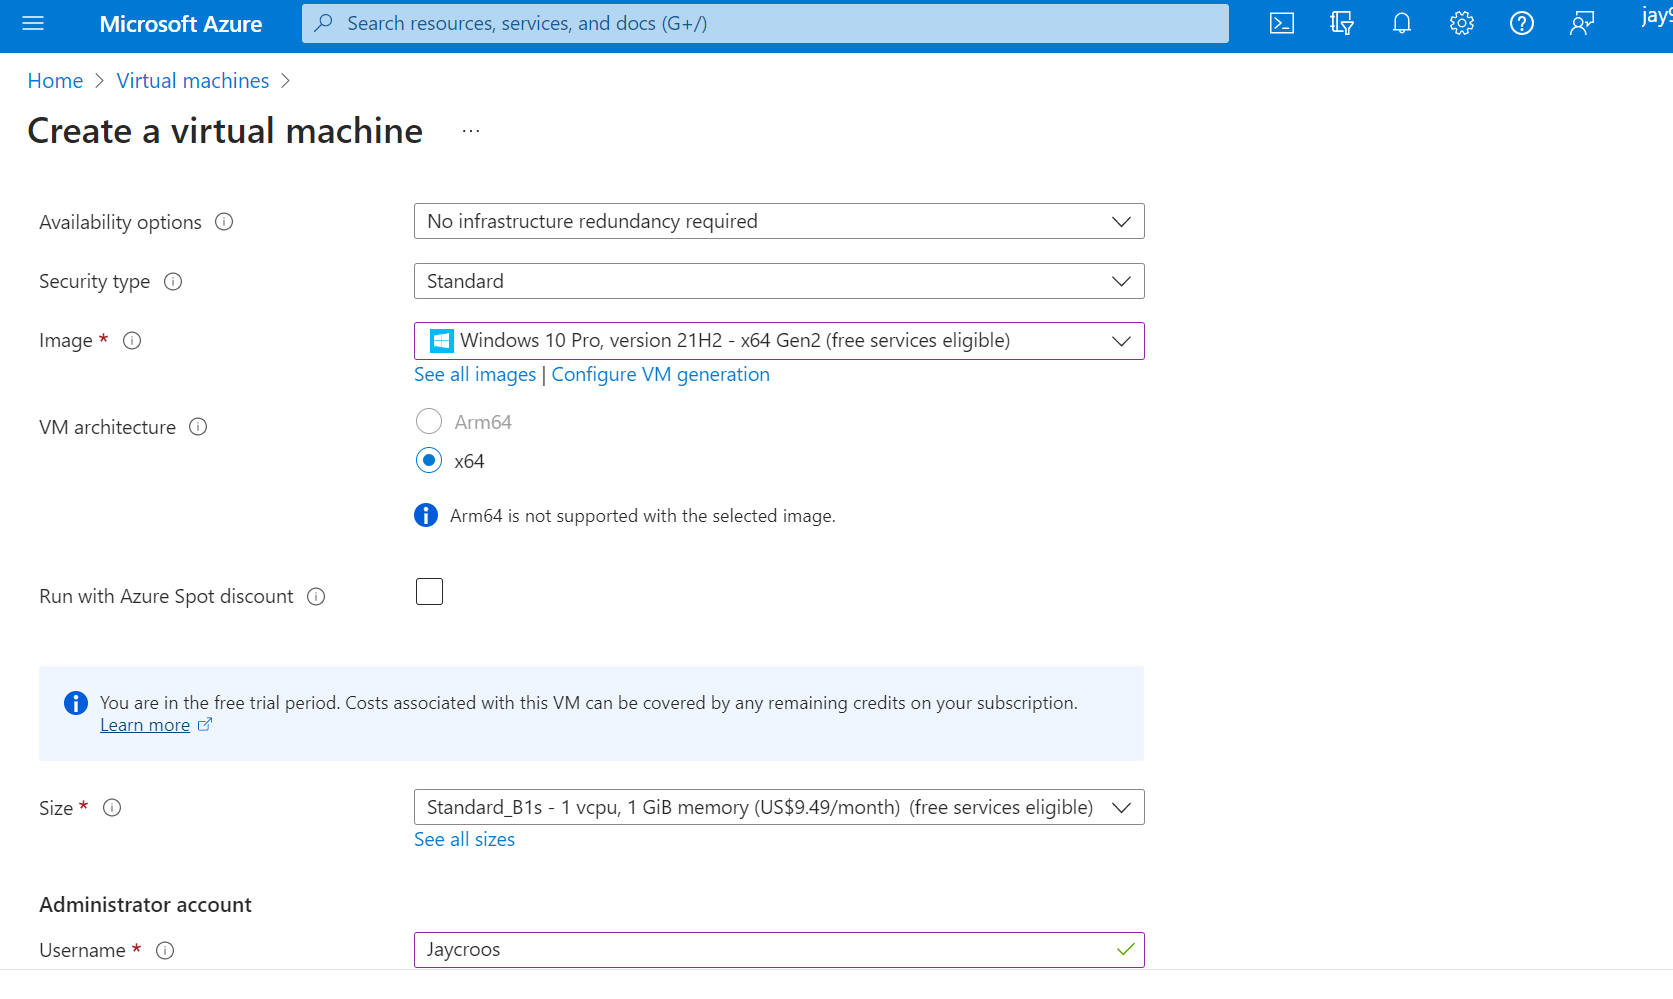Show info tooltip for Security type

[x=173, y=281]
